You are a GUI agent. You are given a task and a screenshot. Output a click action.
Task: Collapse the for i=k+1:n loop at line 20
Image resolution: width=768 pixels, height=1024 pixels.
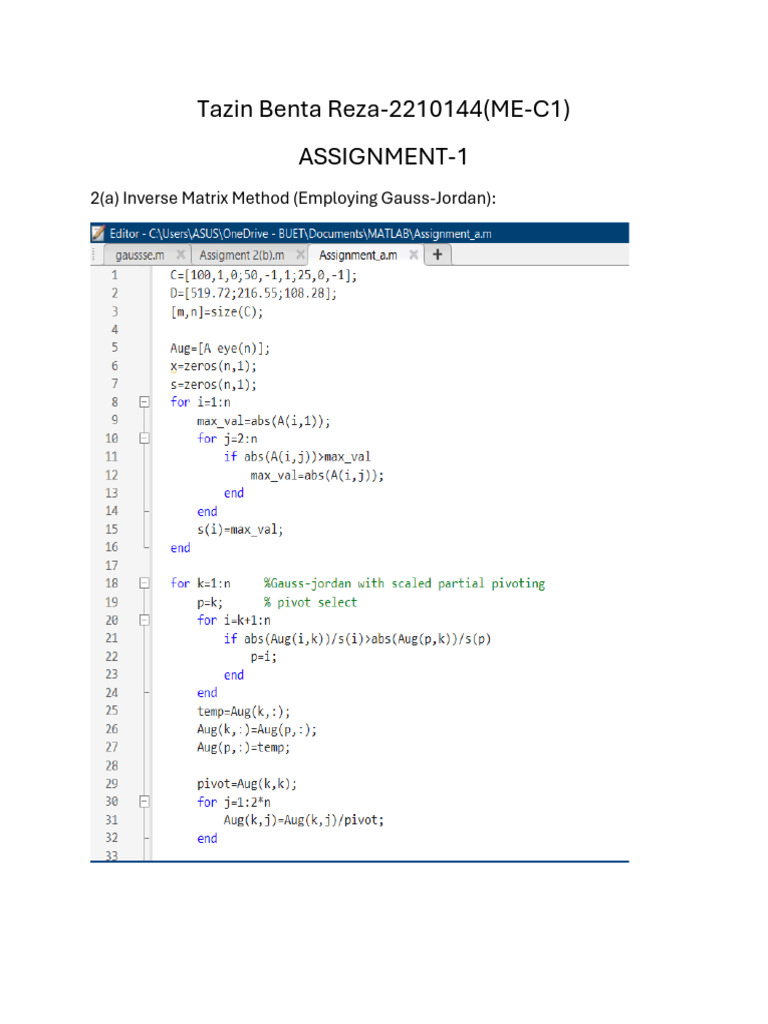click(x=144, y=620)
